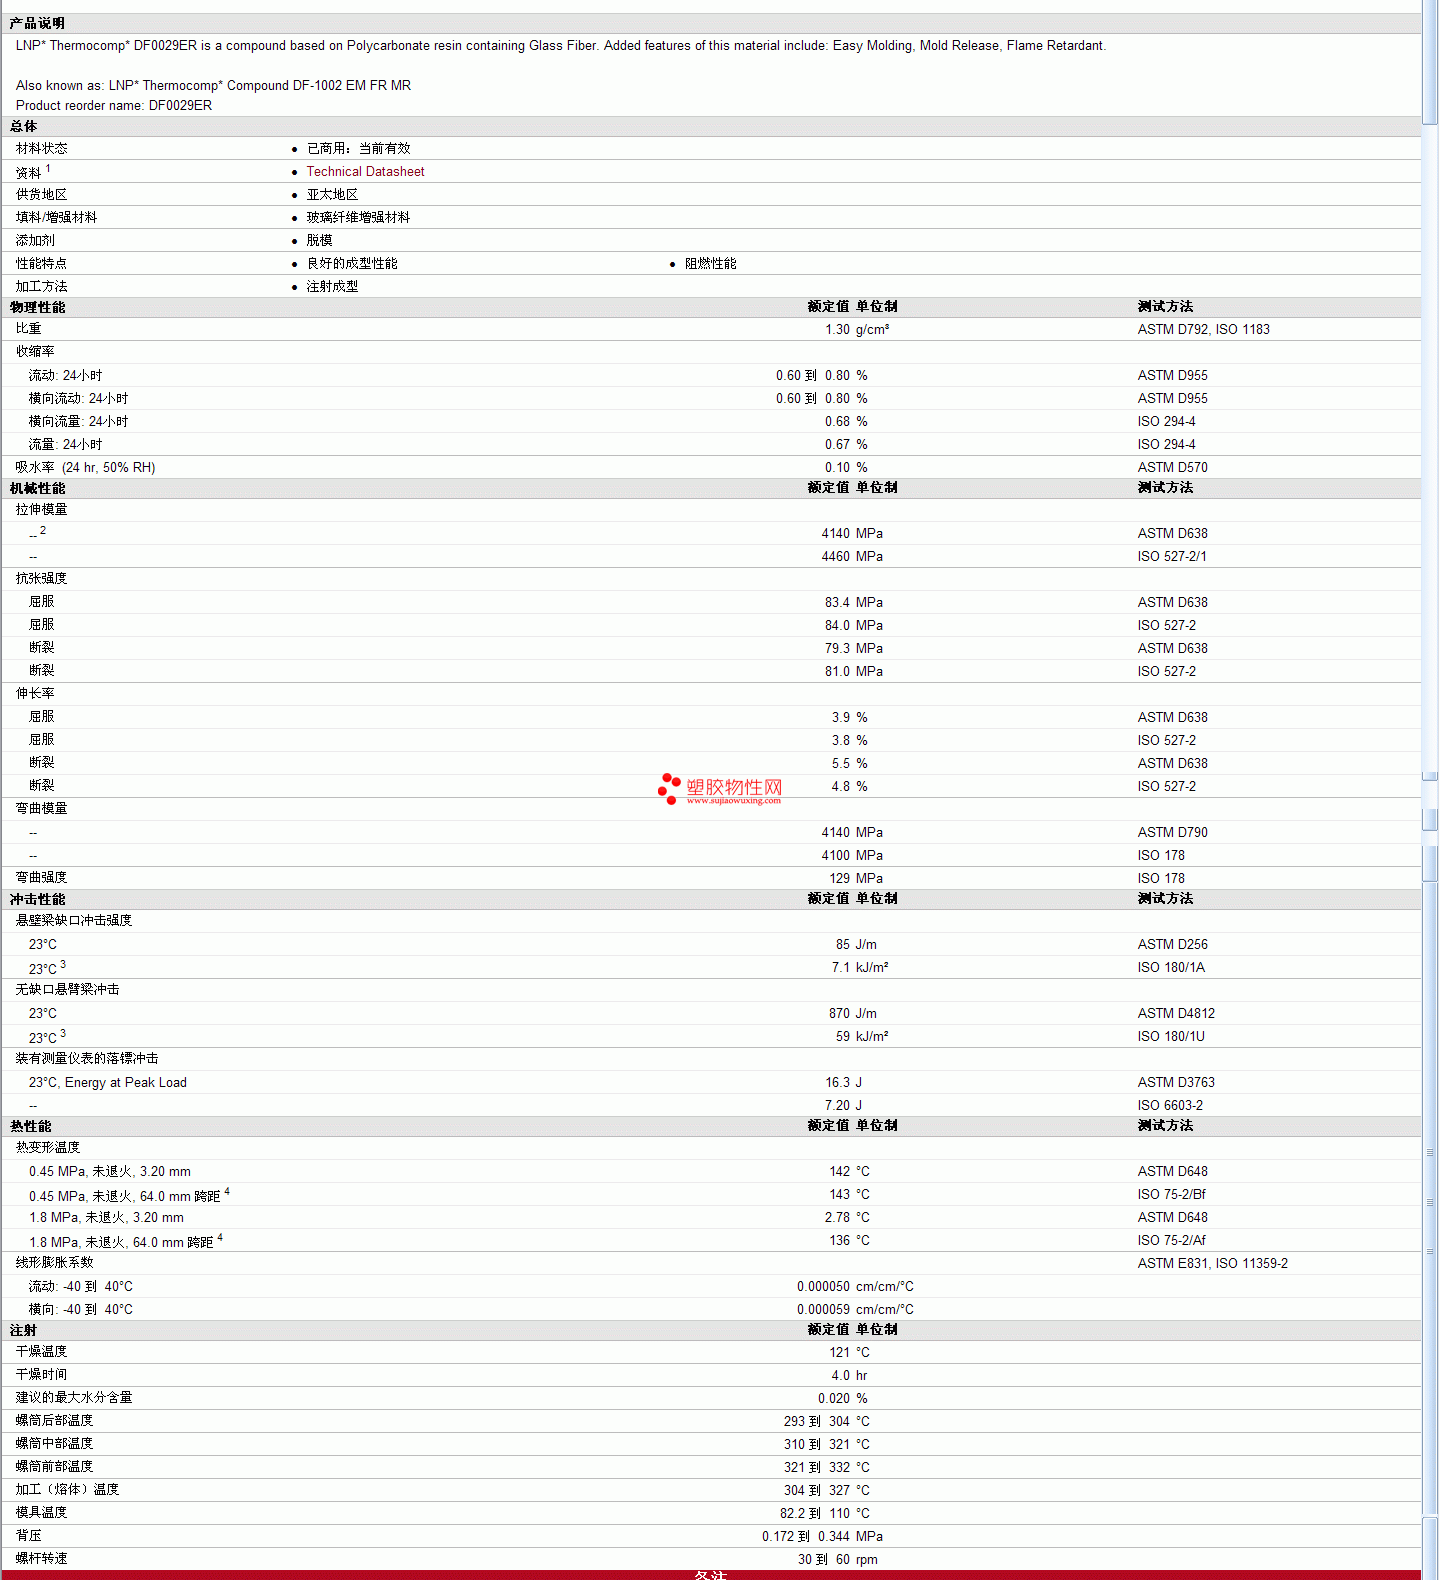The width and height of the screenshot is (1440, 1580).
Task: Click the 螺筒后部温度 row label
Action: [54, 1420]
